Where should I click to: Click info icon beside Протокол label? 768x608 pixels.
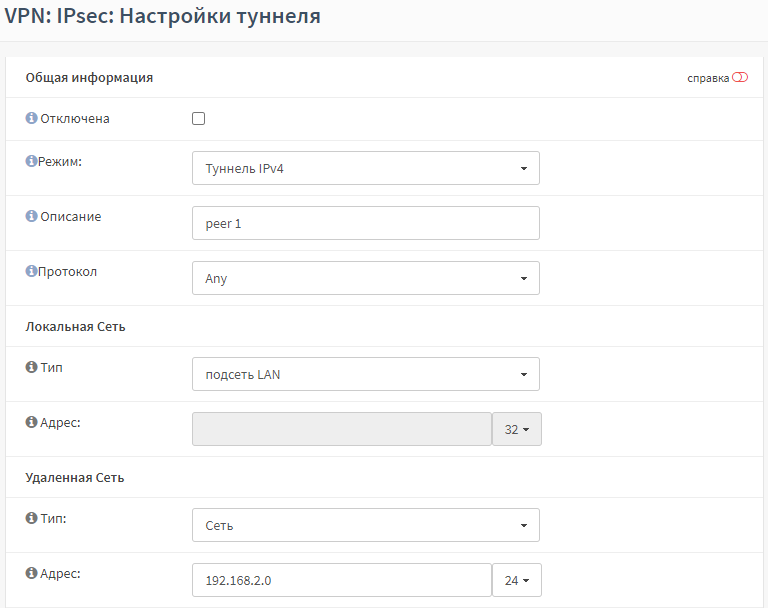click(x=31, y=271)
